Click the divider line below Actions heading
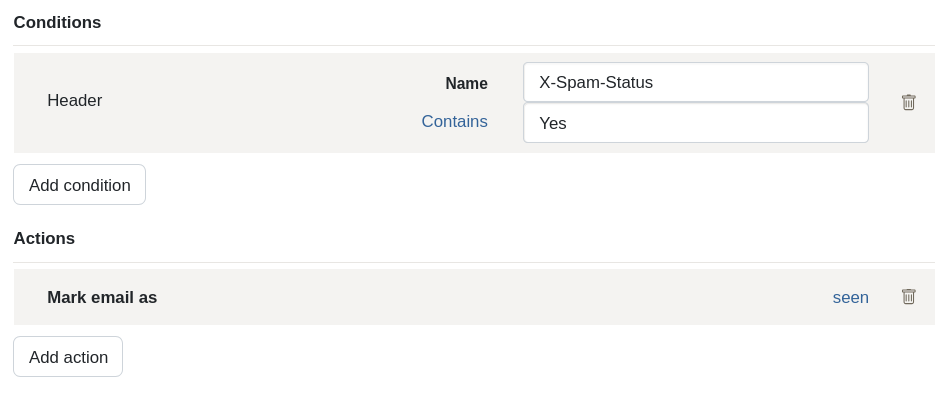This screenshot has height=411, width=952. click(x=474, y=262)
